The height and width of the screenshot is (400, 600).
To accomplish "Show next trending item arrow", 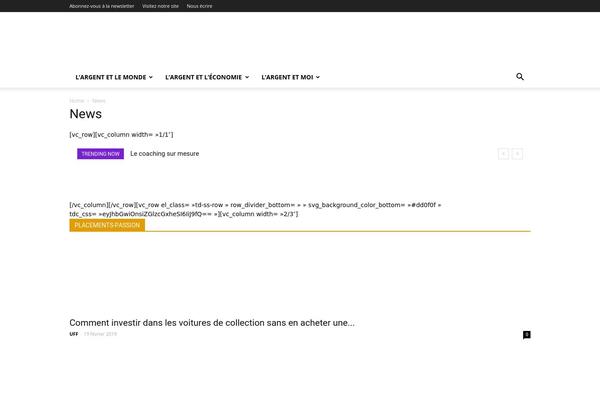I will click(517, 154).
